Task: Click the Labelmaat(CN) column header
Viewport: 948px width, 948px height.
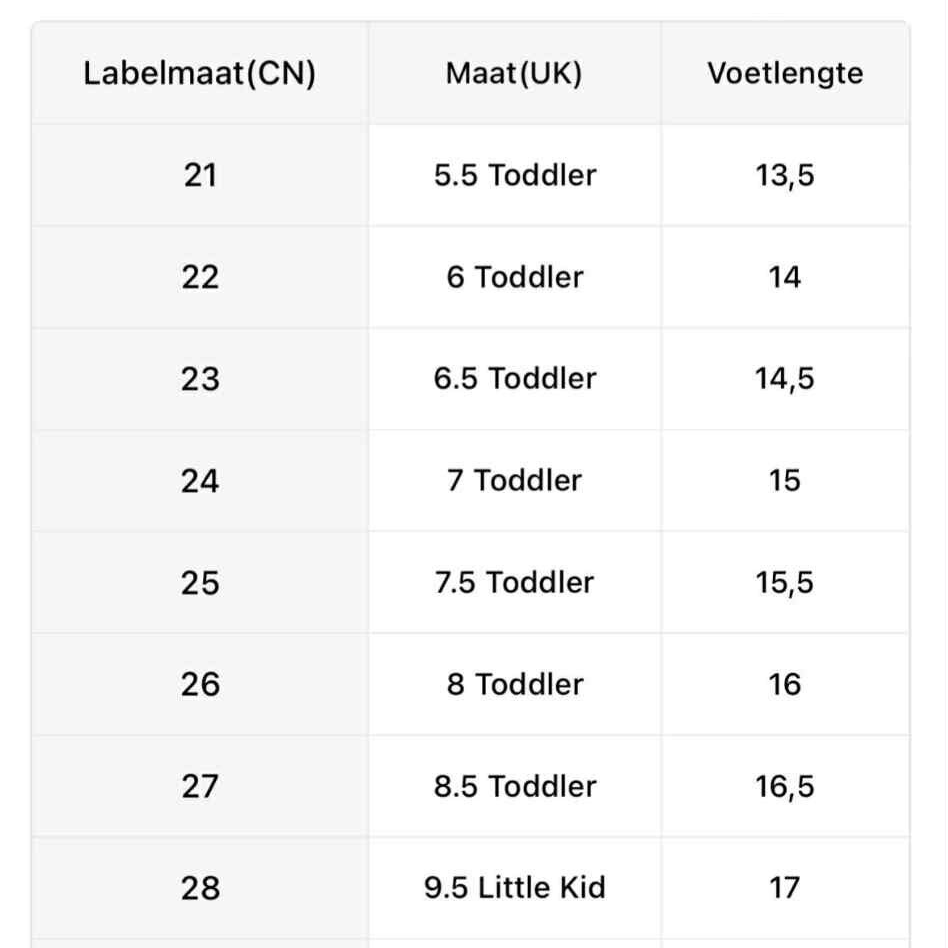Action: (200, 75)
